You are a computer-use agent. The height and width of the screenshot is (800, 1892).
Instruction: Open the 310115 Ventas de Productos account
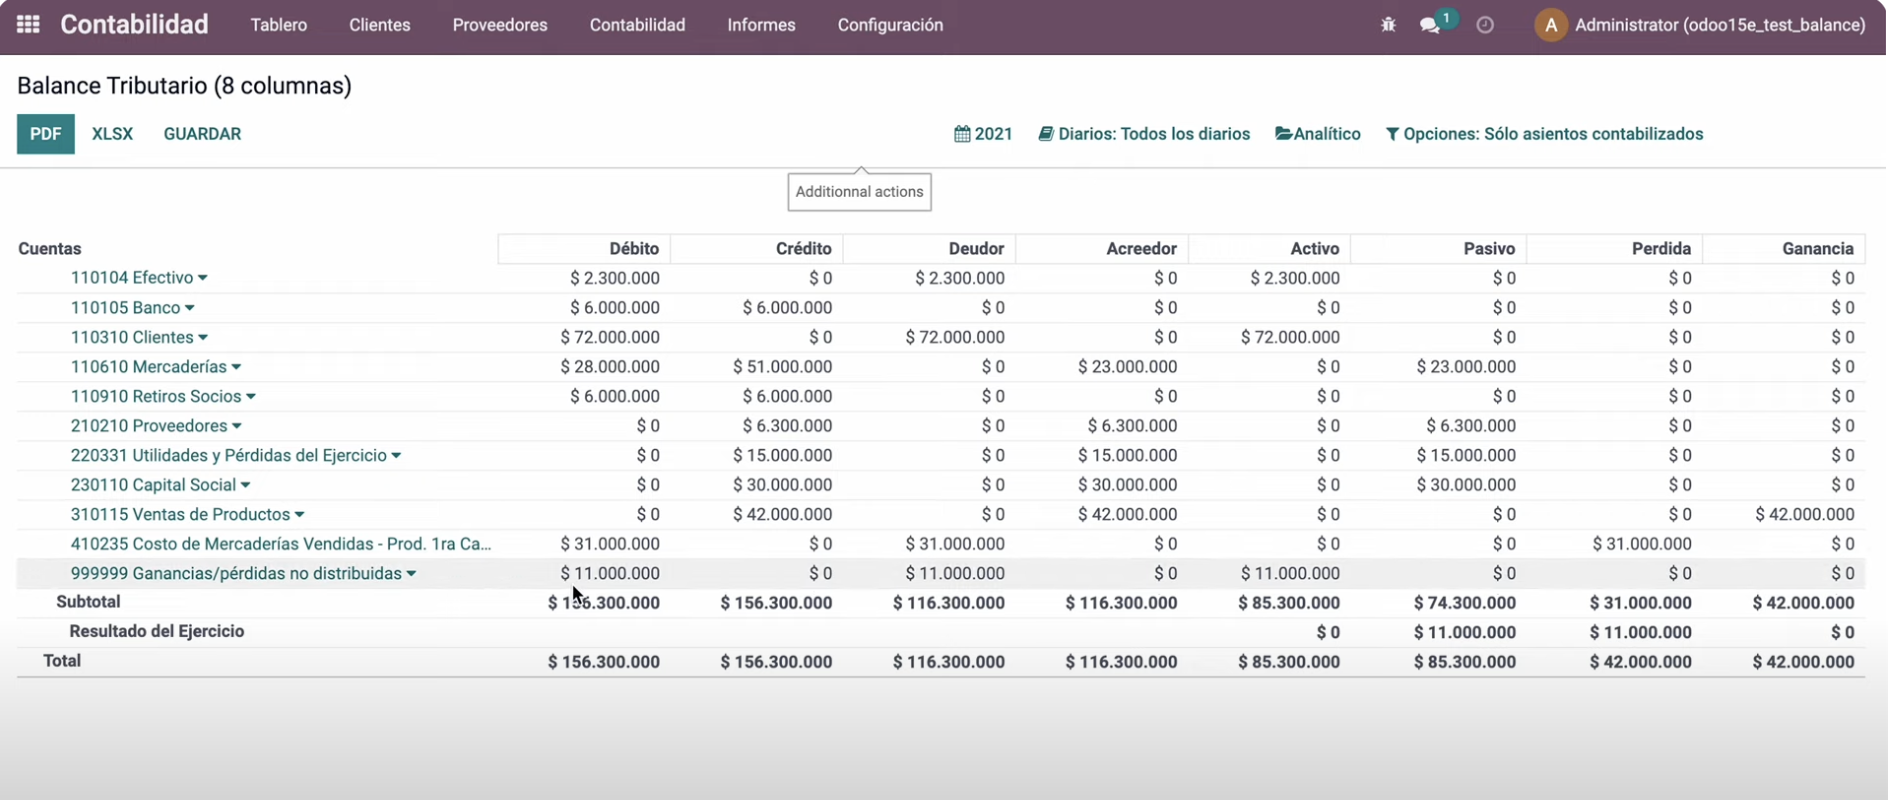(180, 515)
